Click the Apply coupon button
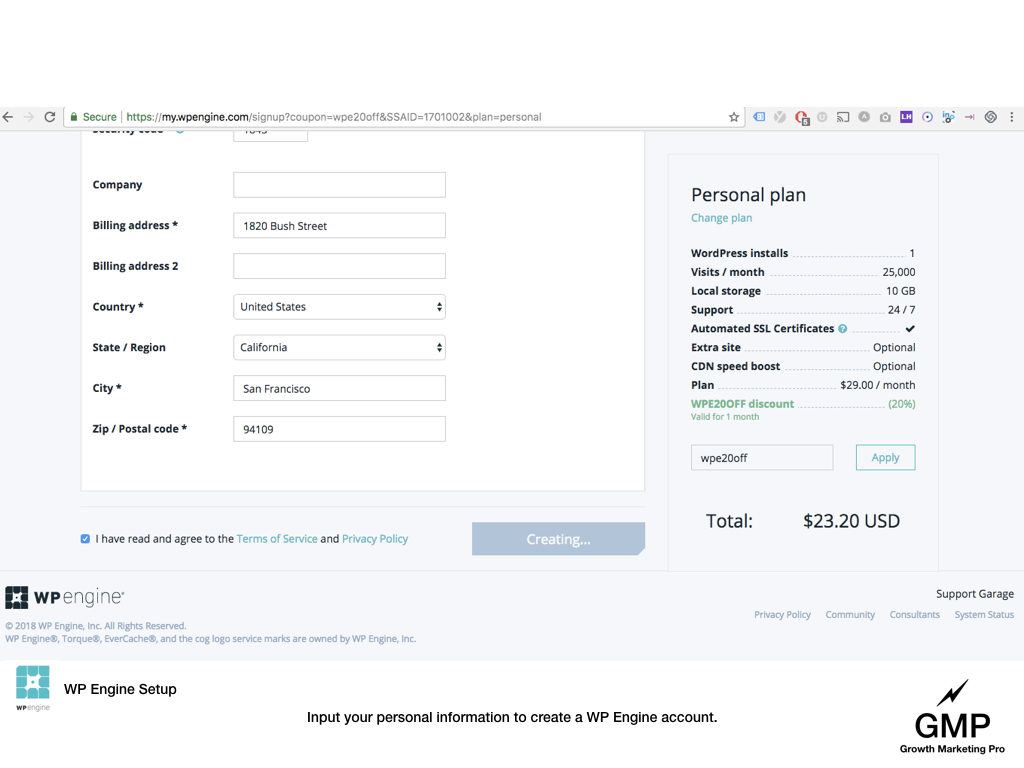 pyautogui.click(x=886, y=458)
